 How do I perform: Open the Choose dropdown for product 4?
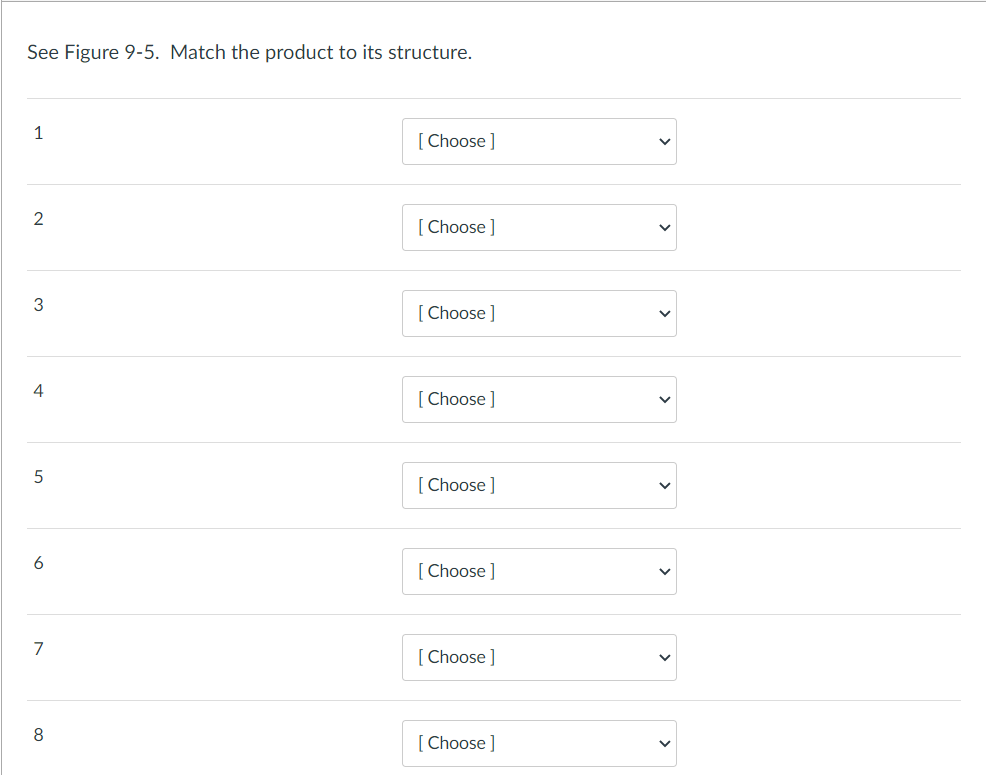[539, 400]
